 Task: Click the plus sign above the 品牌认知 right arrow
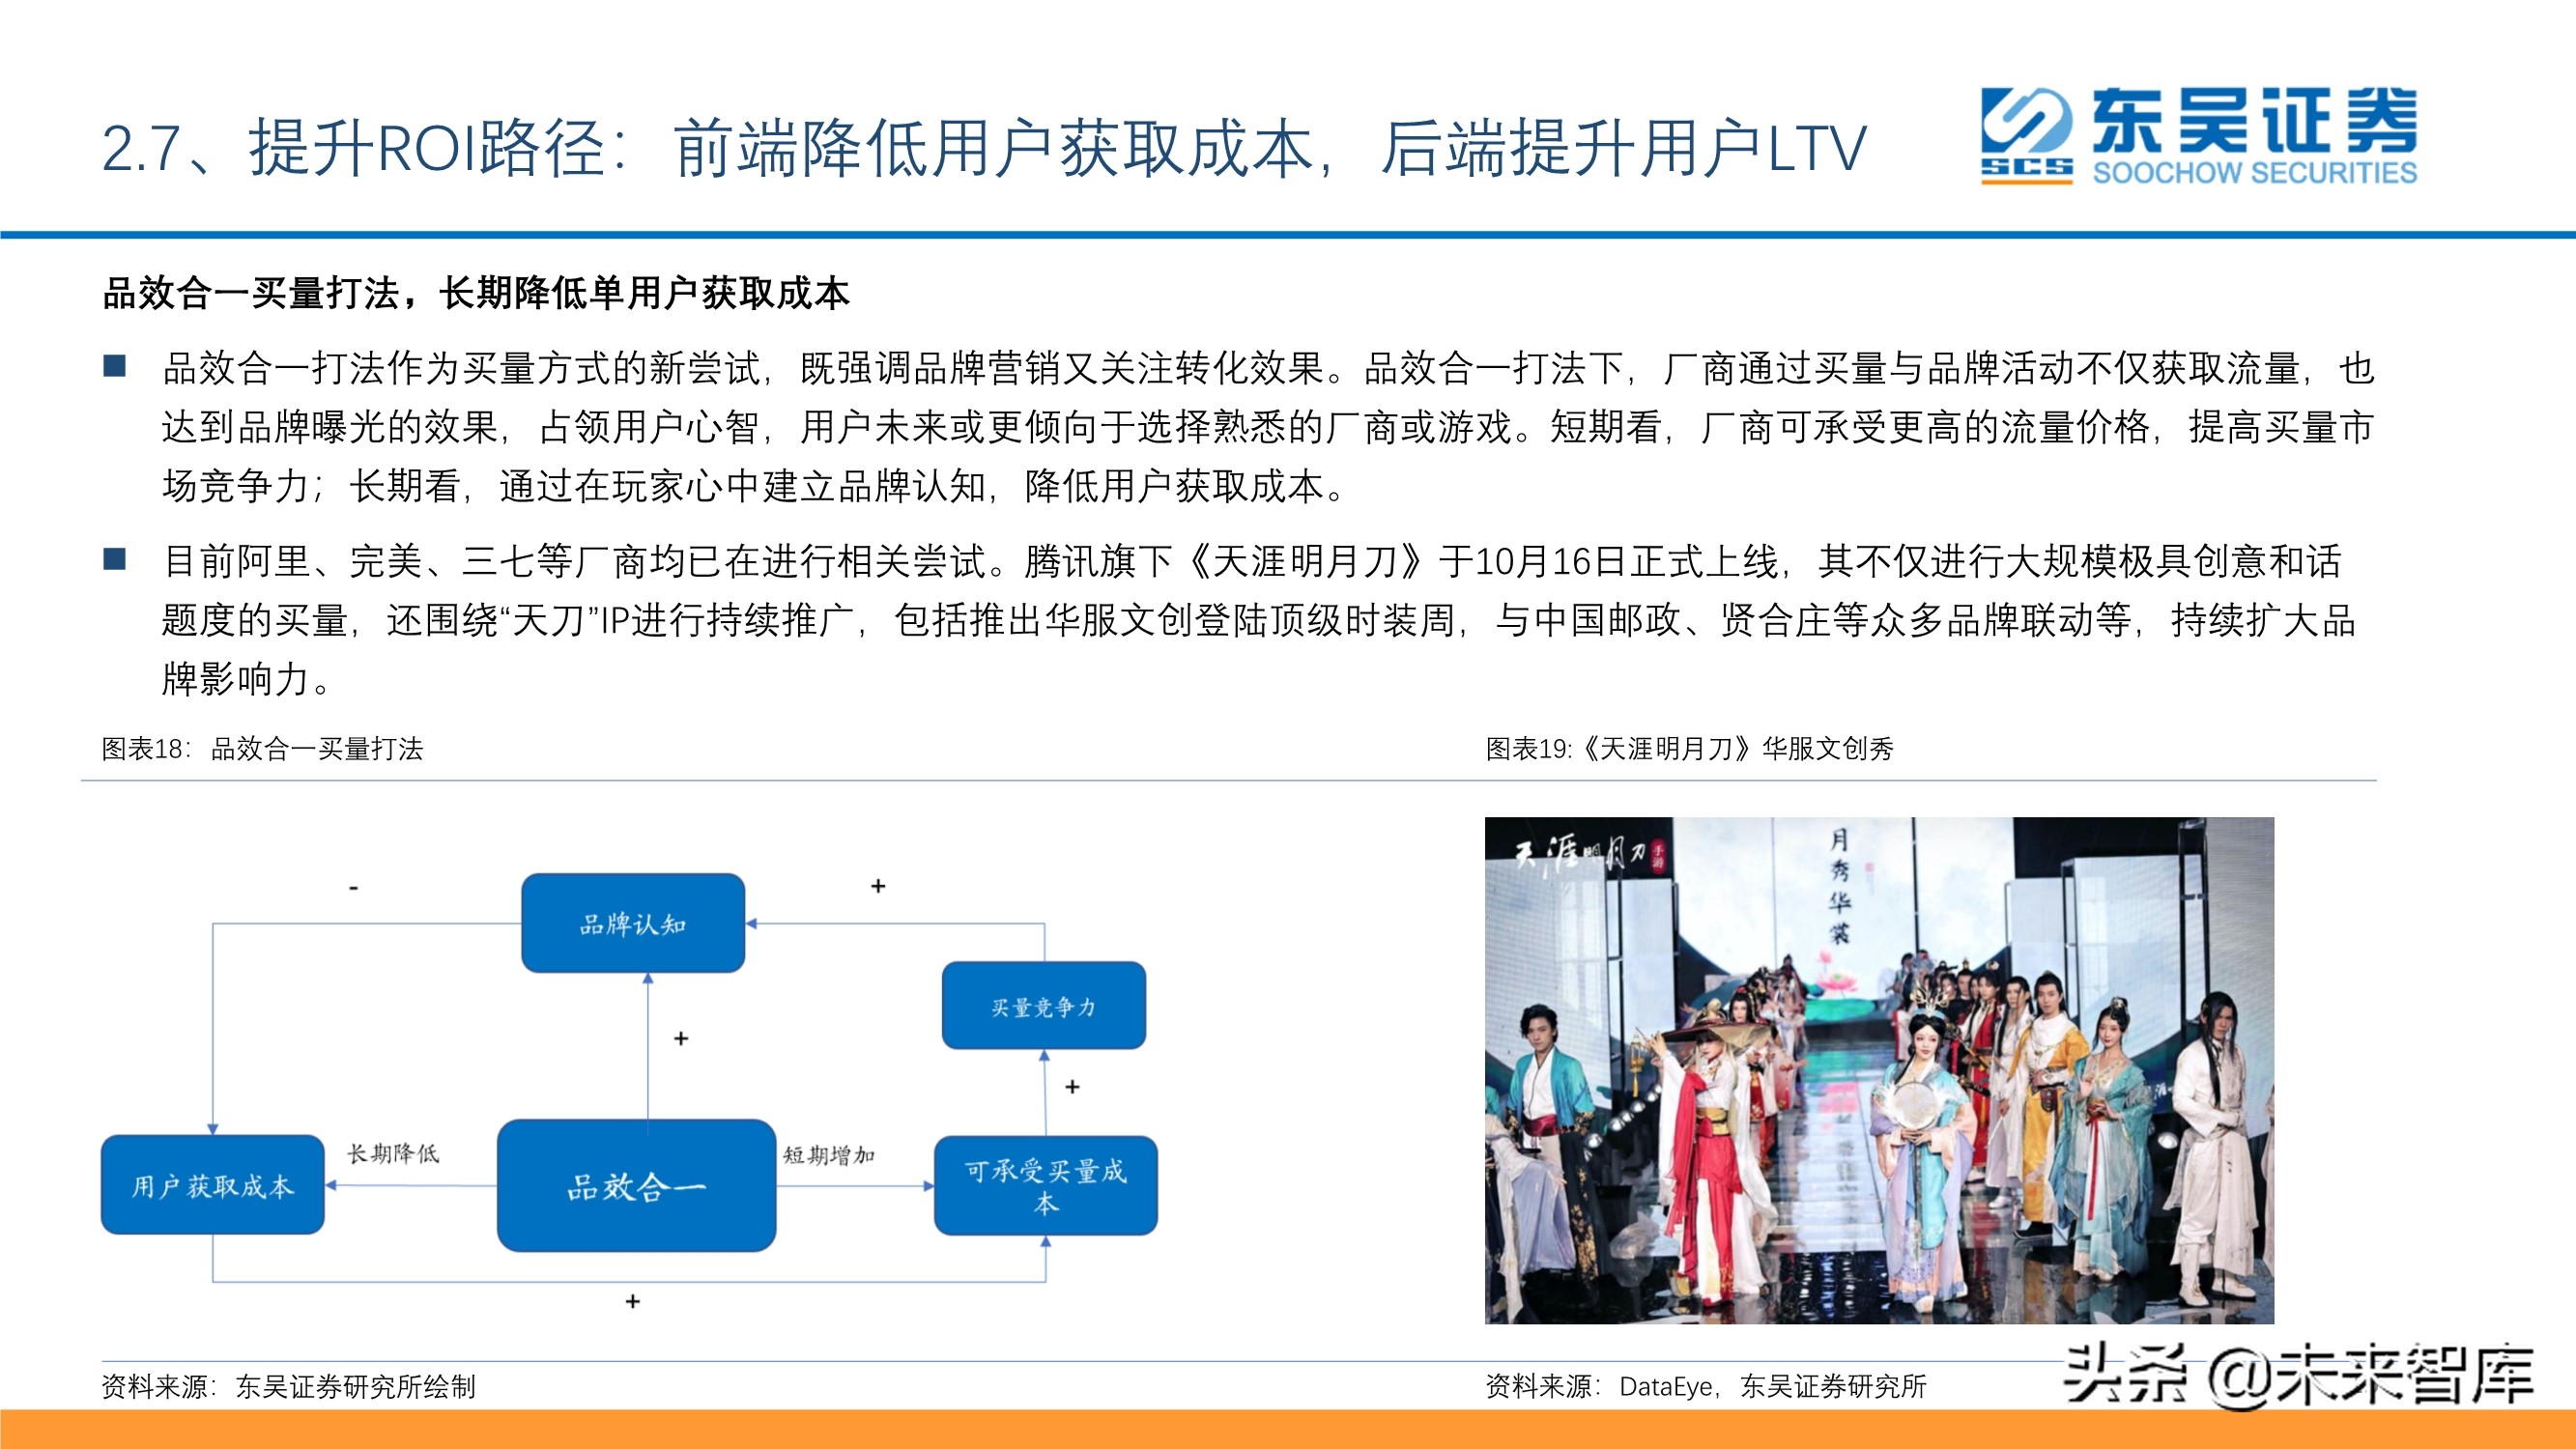878,886
